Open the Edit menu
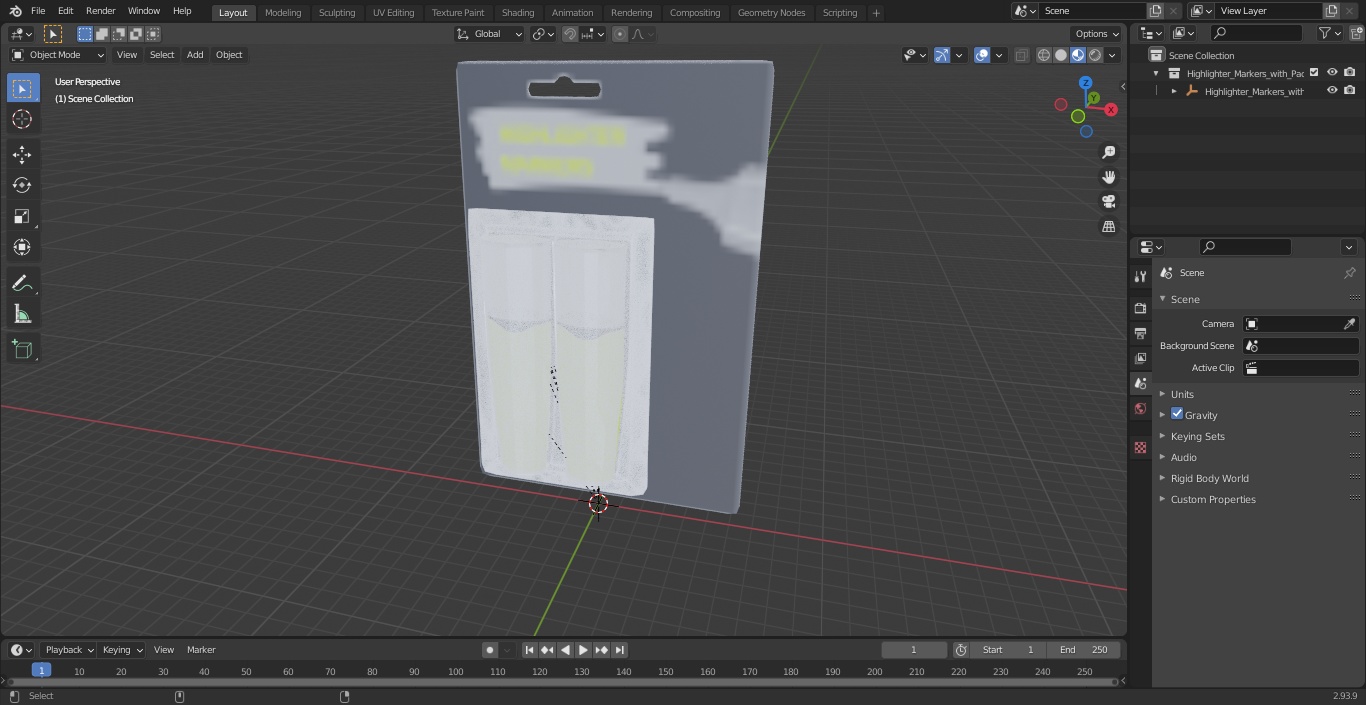The image size is (1366, 705). [65, 11]
